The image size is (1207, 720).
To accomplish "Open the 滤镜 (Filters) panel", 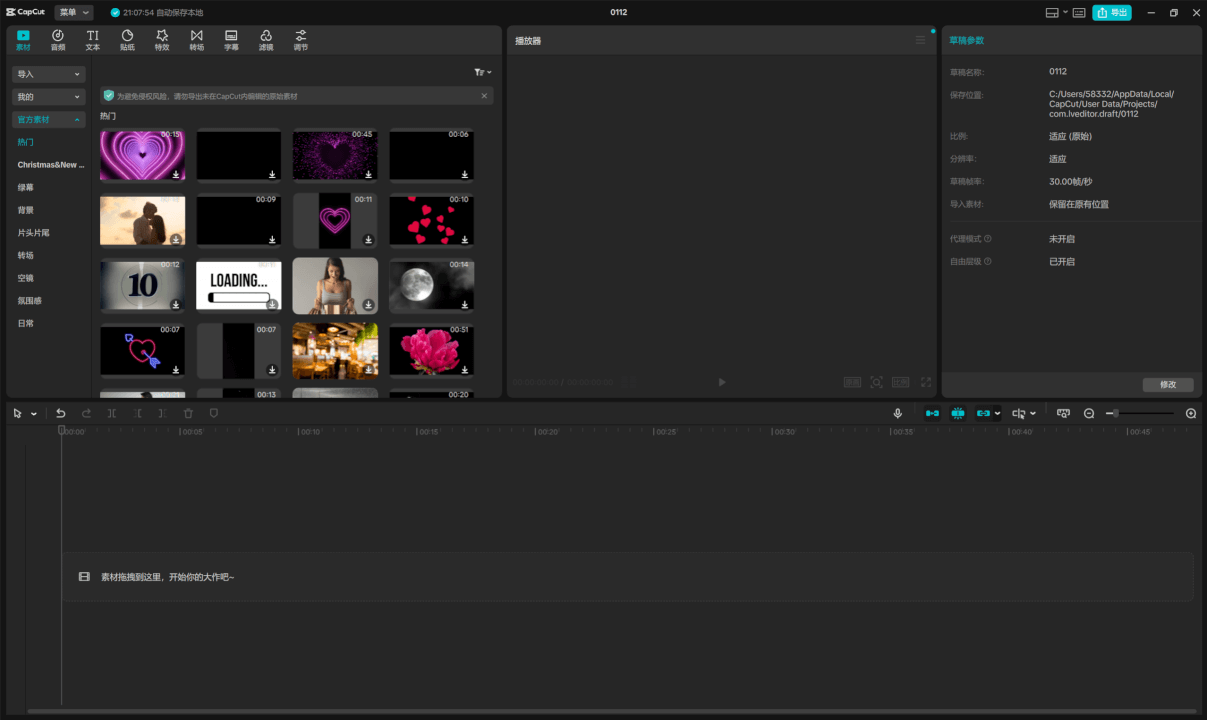I will pos(266,40).
